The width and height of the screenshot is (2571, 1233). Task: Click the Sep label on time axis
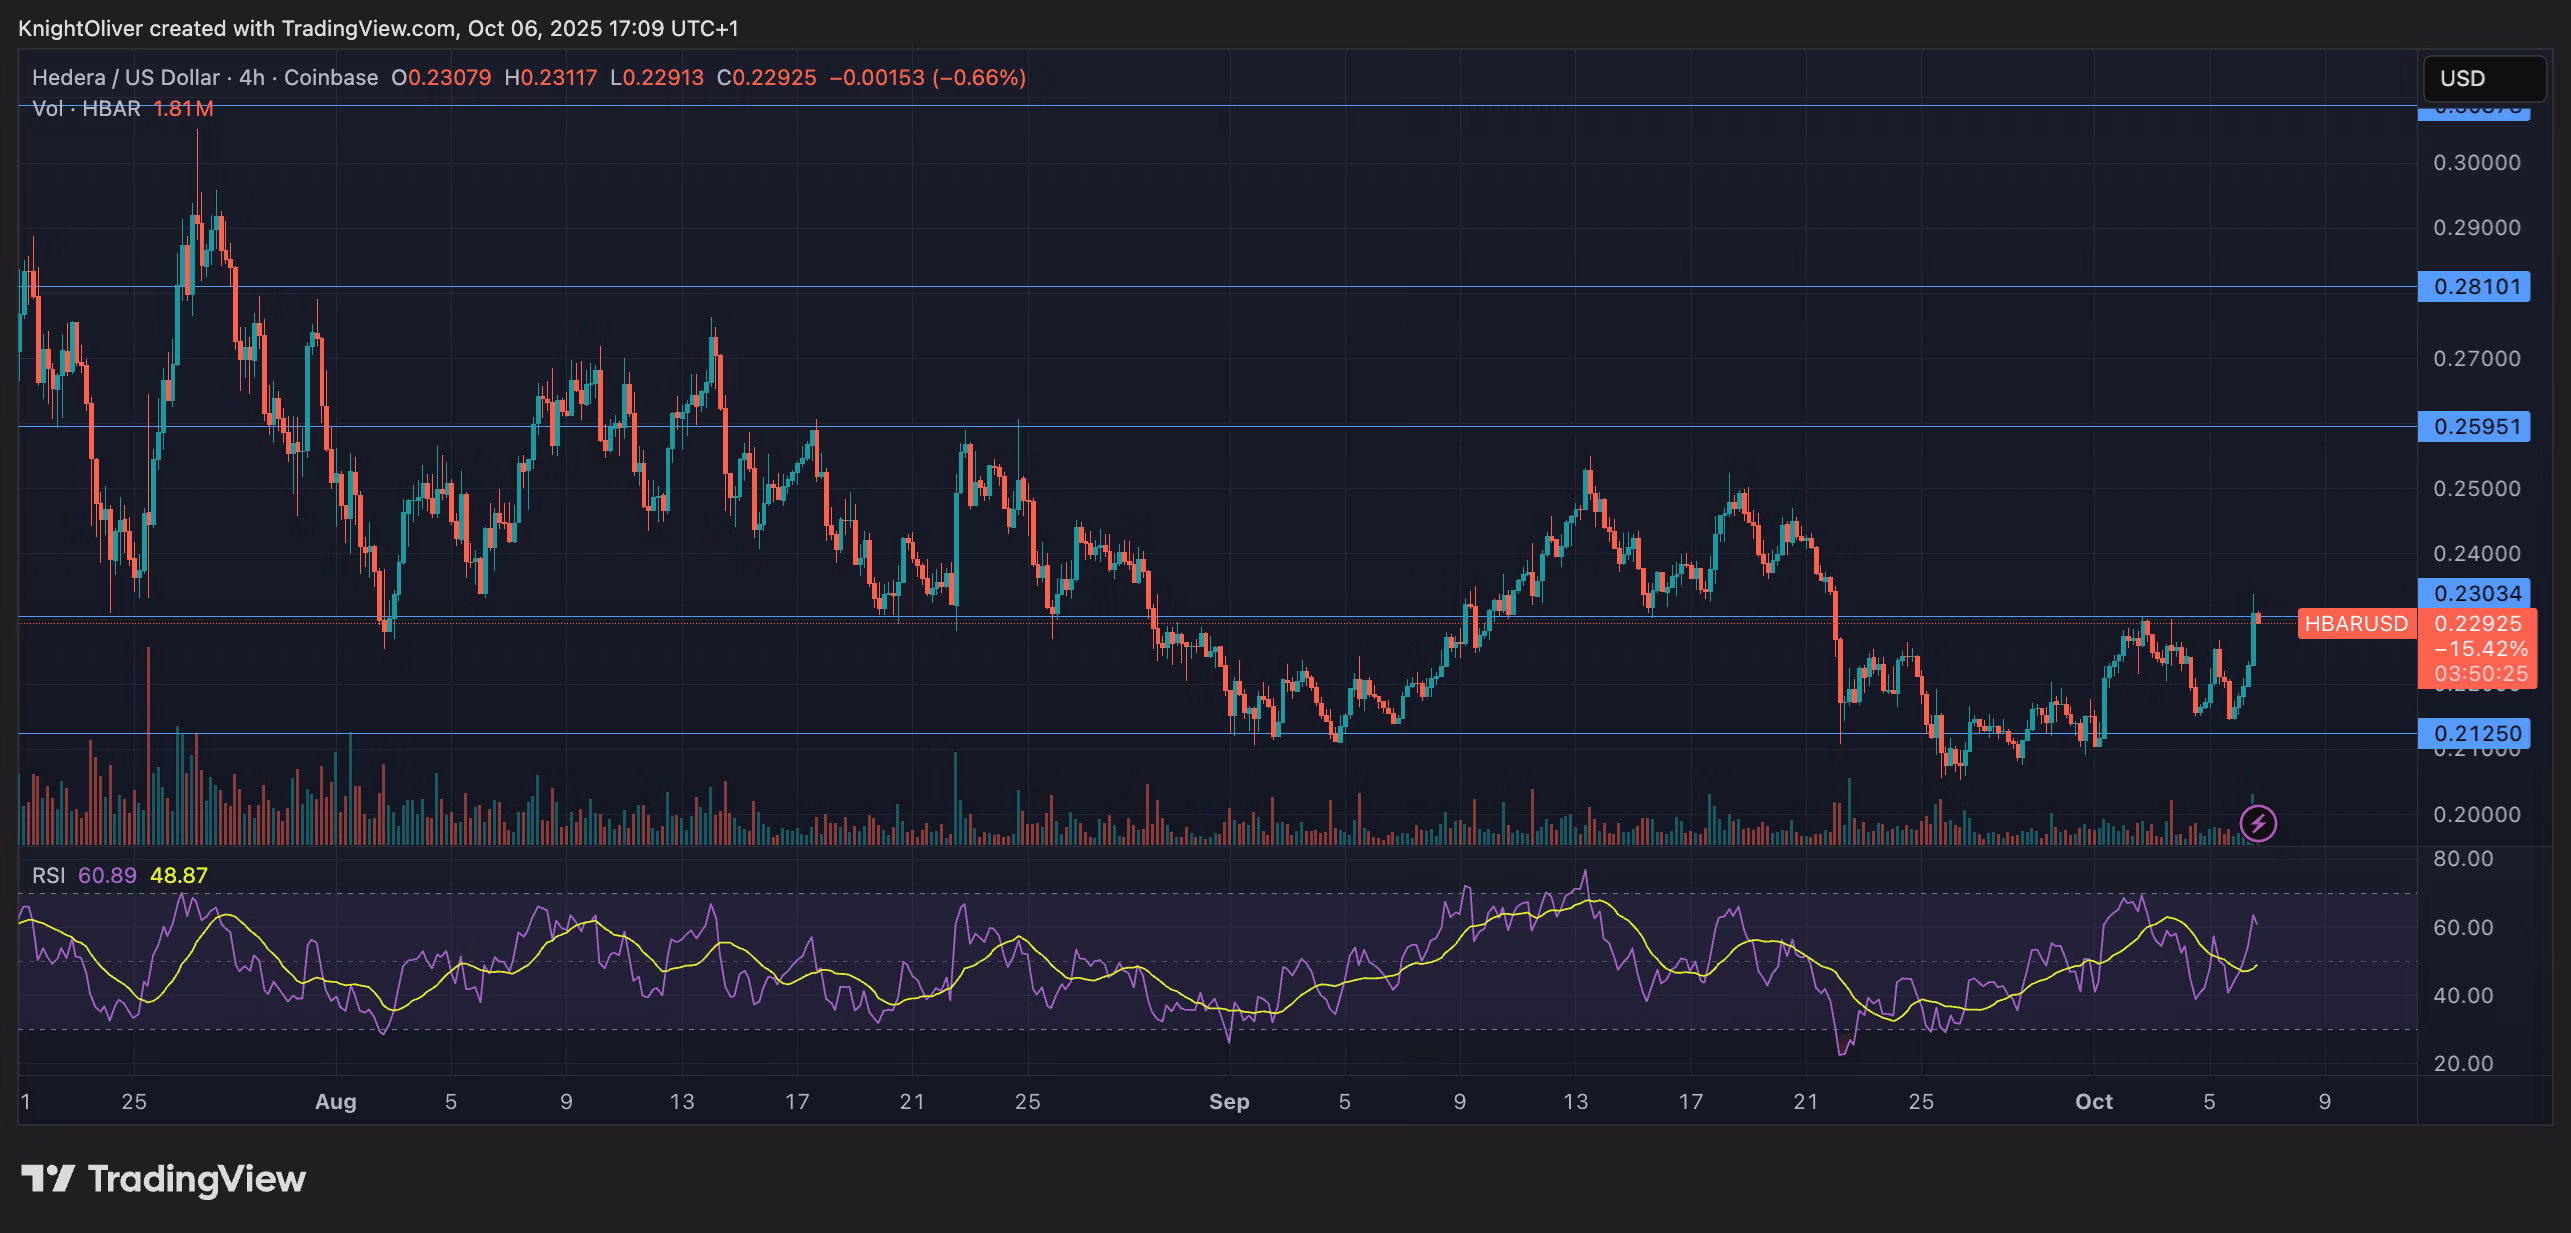pos(1228,1101)
